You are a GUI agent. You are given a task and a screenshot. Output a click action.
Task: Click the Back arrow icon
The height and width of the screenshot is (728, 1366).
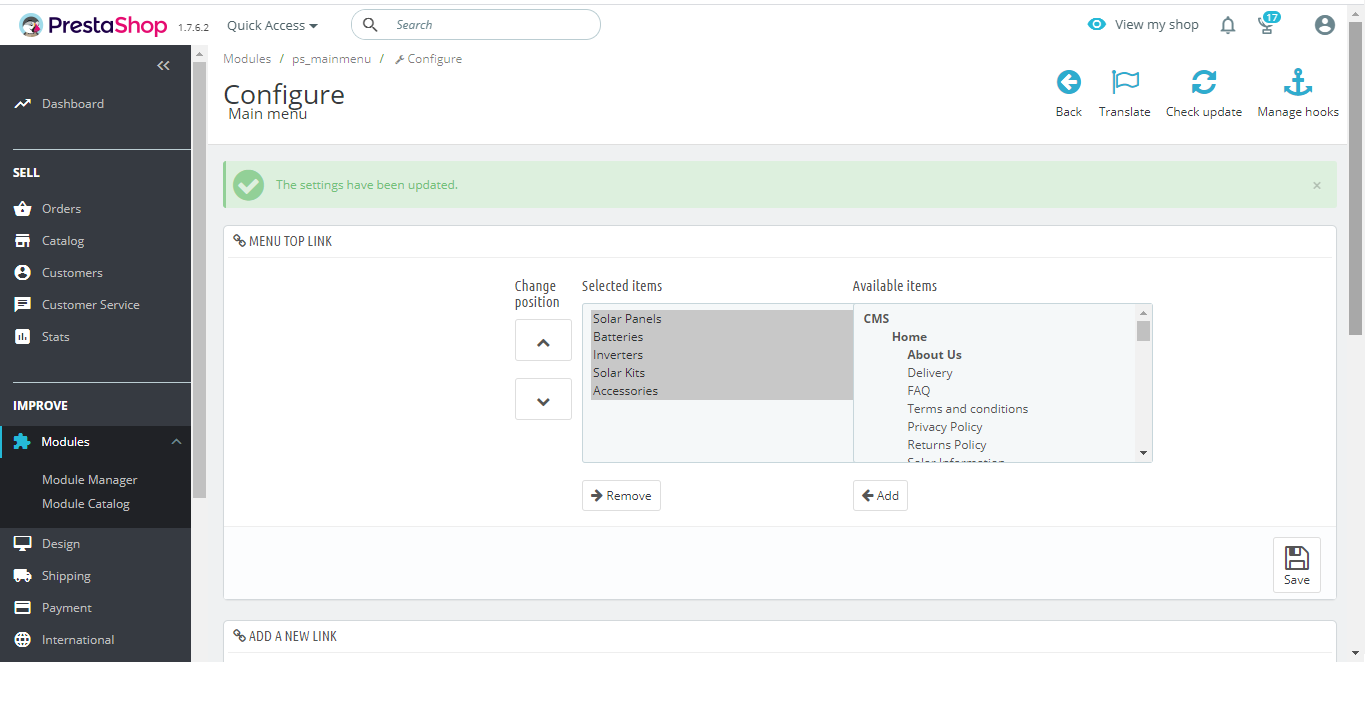tap(1068, 82)
